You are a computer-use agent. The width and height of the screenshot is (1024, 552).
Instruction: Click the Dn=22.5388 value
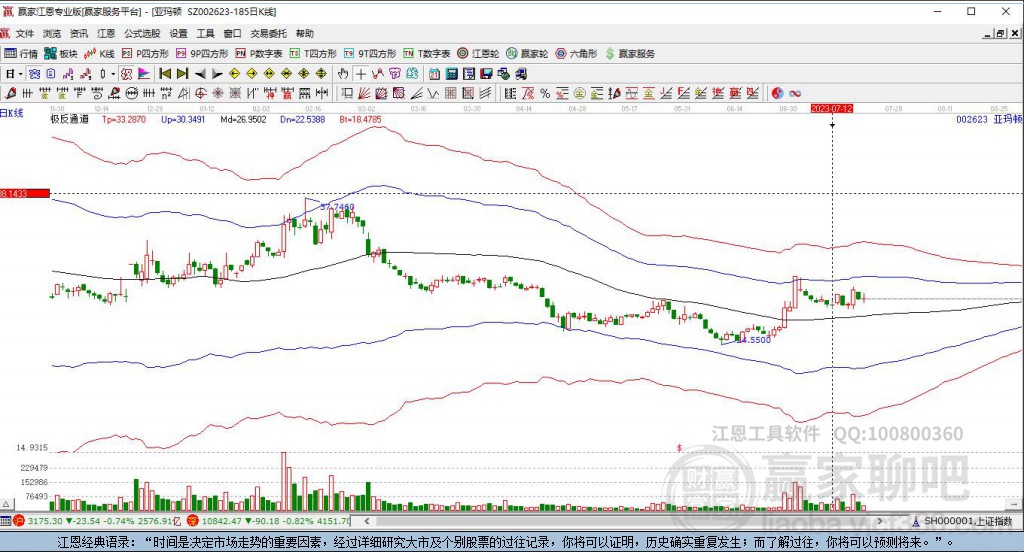(302, 120)
